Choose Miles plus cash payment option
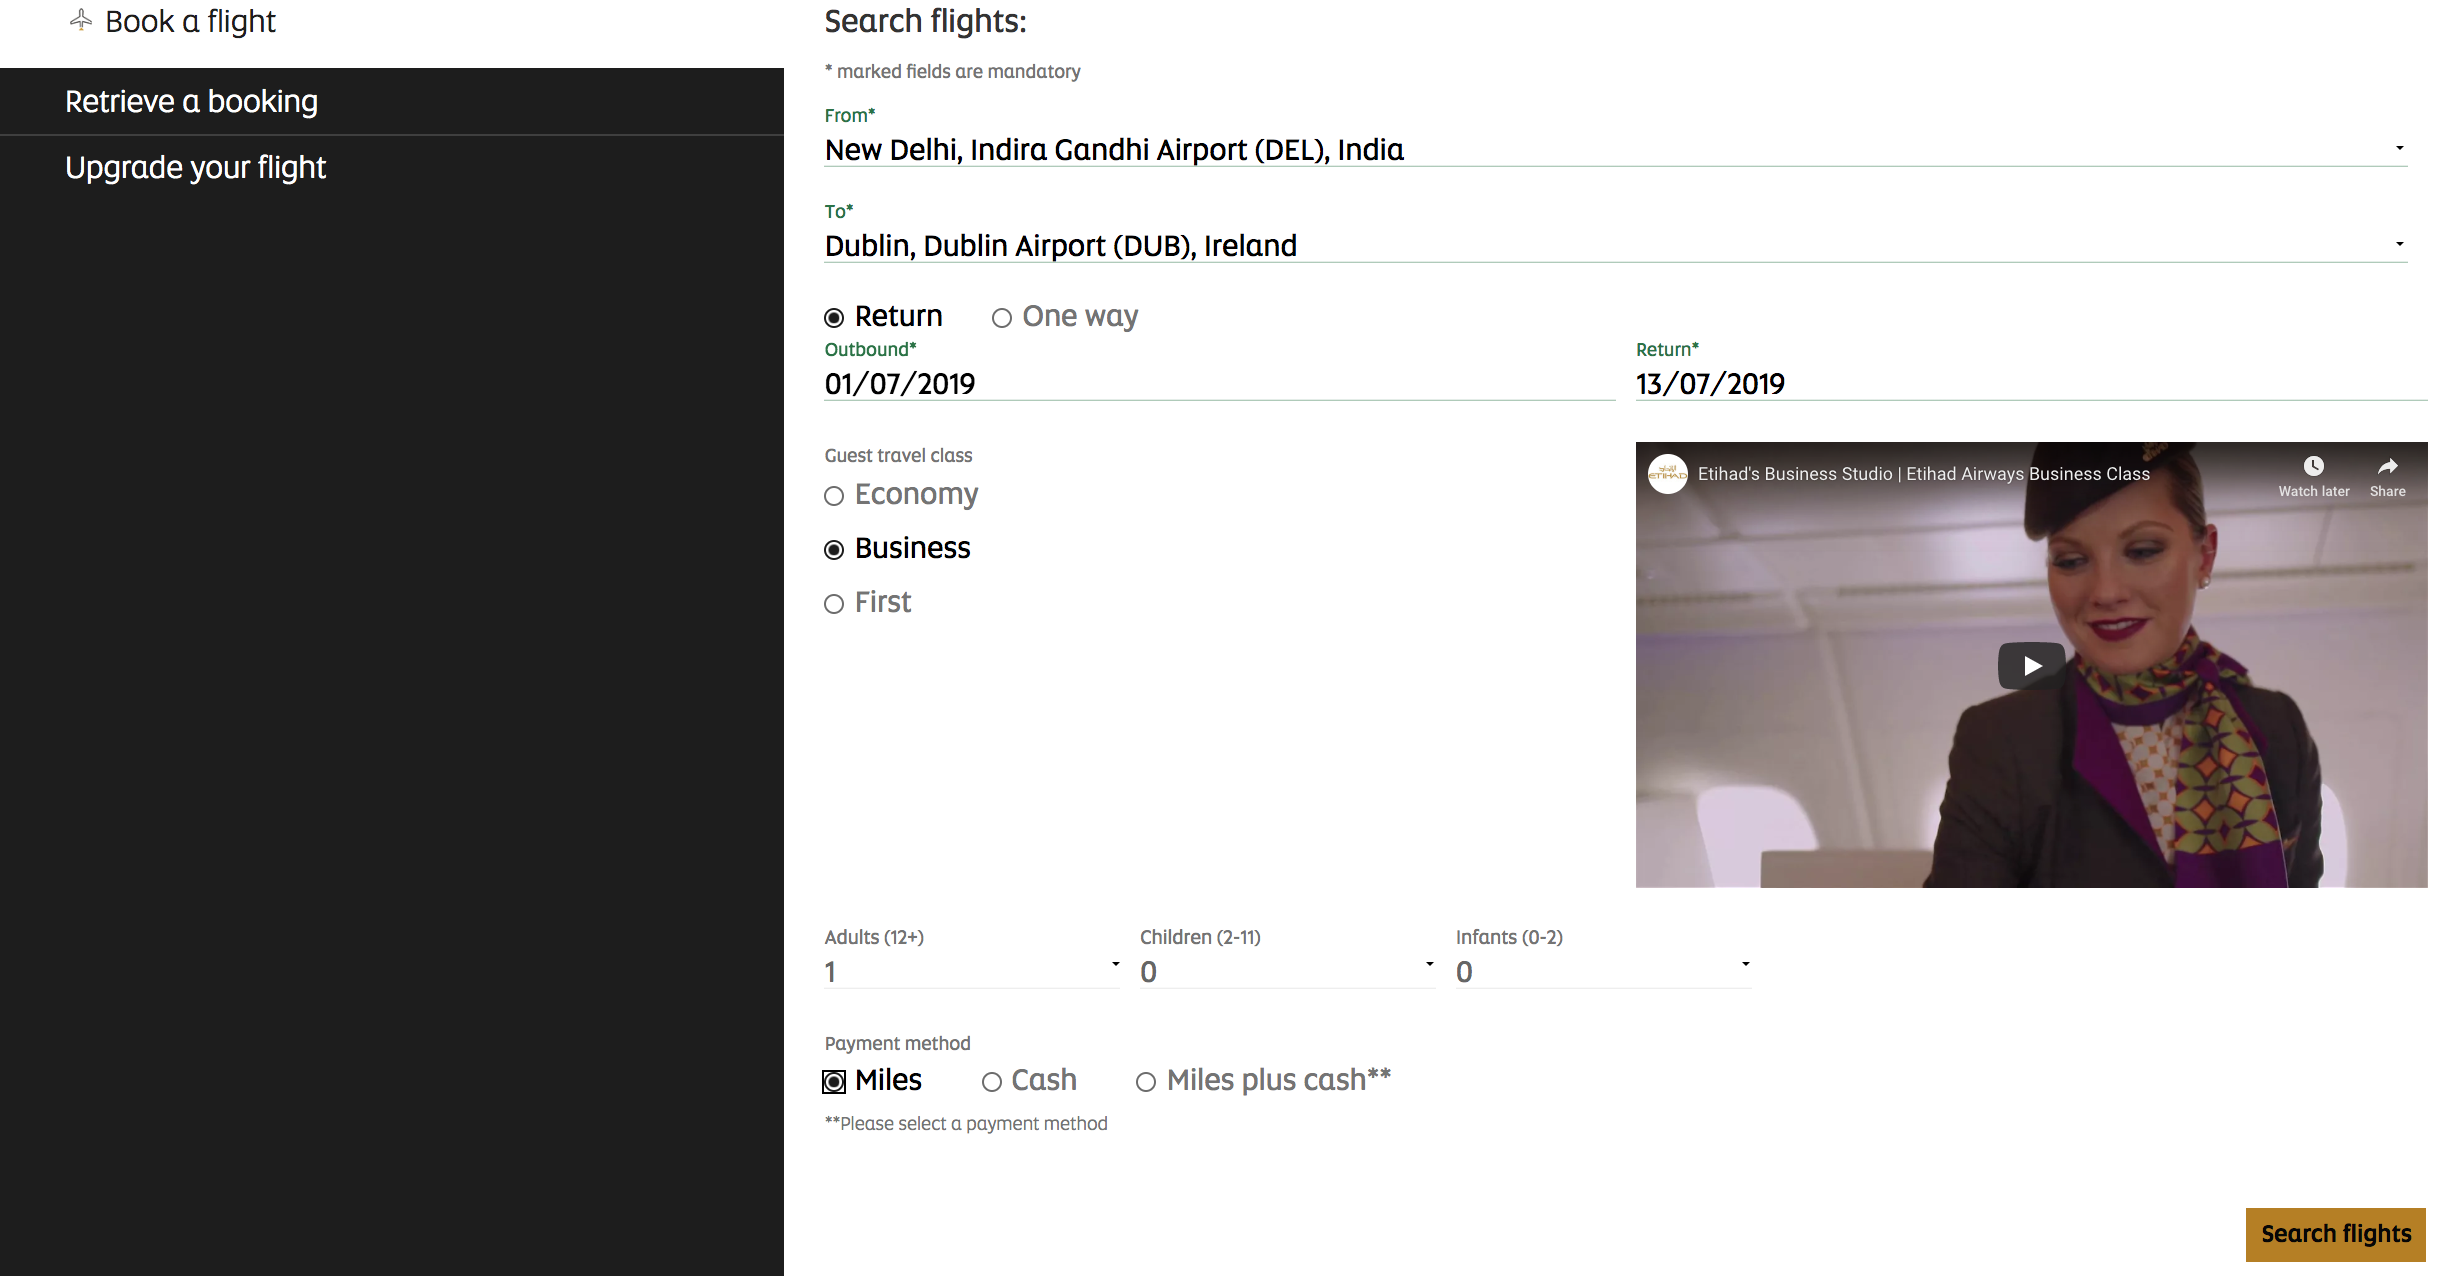The height and width of the screenshot is (1276, 2454). (x=1146, y=1081)
